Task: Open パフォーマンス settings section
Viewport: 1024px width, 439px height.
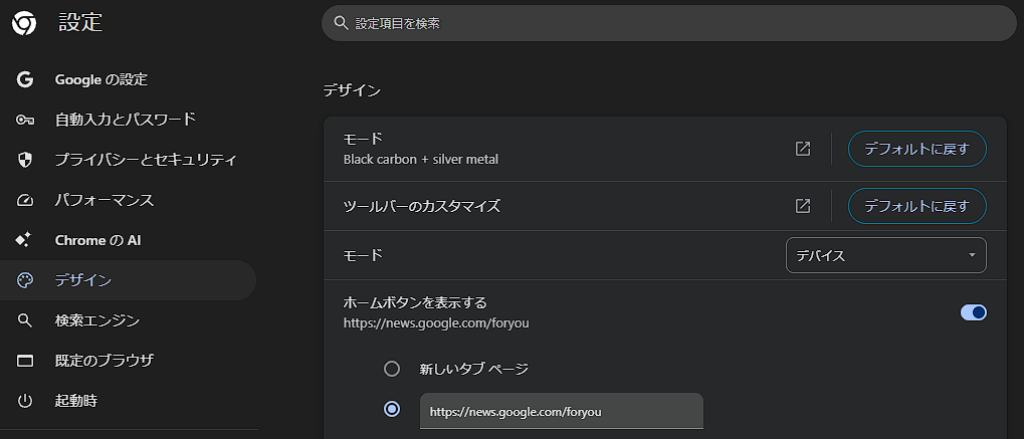Action: pos(128,200)
